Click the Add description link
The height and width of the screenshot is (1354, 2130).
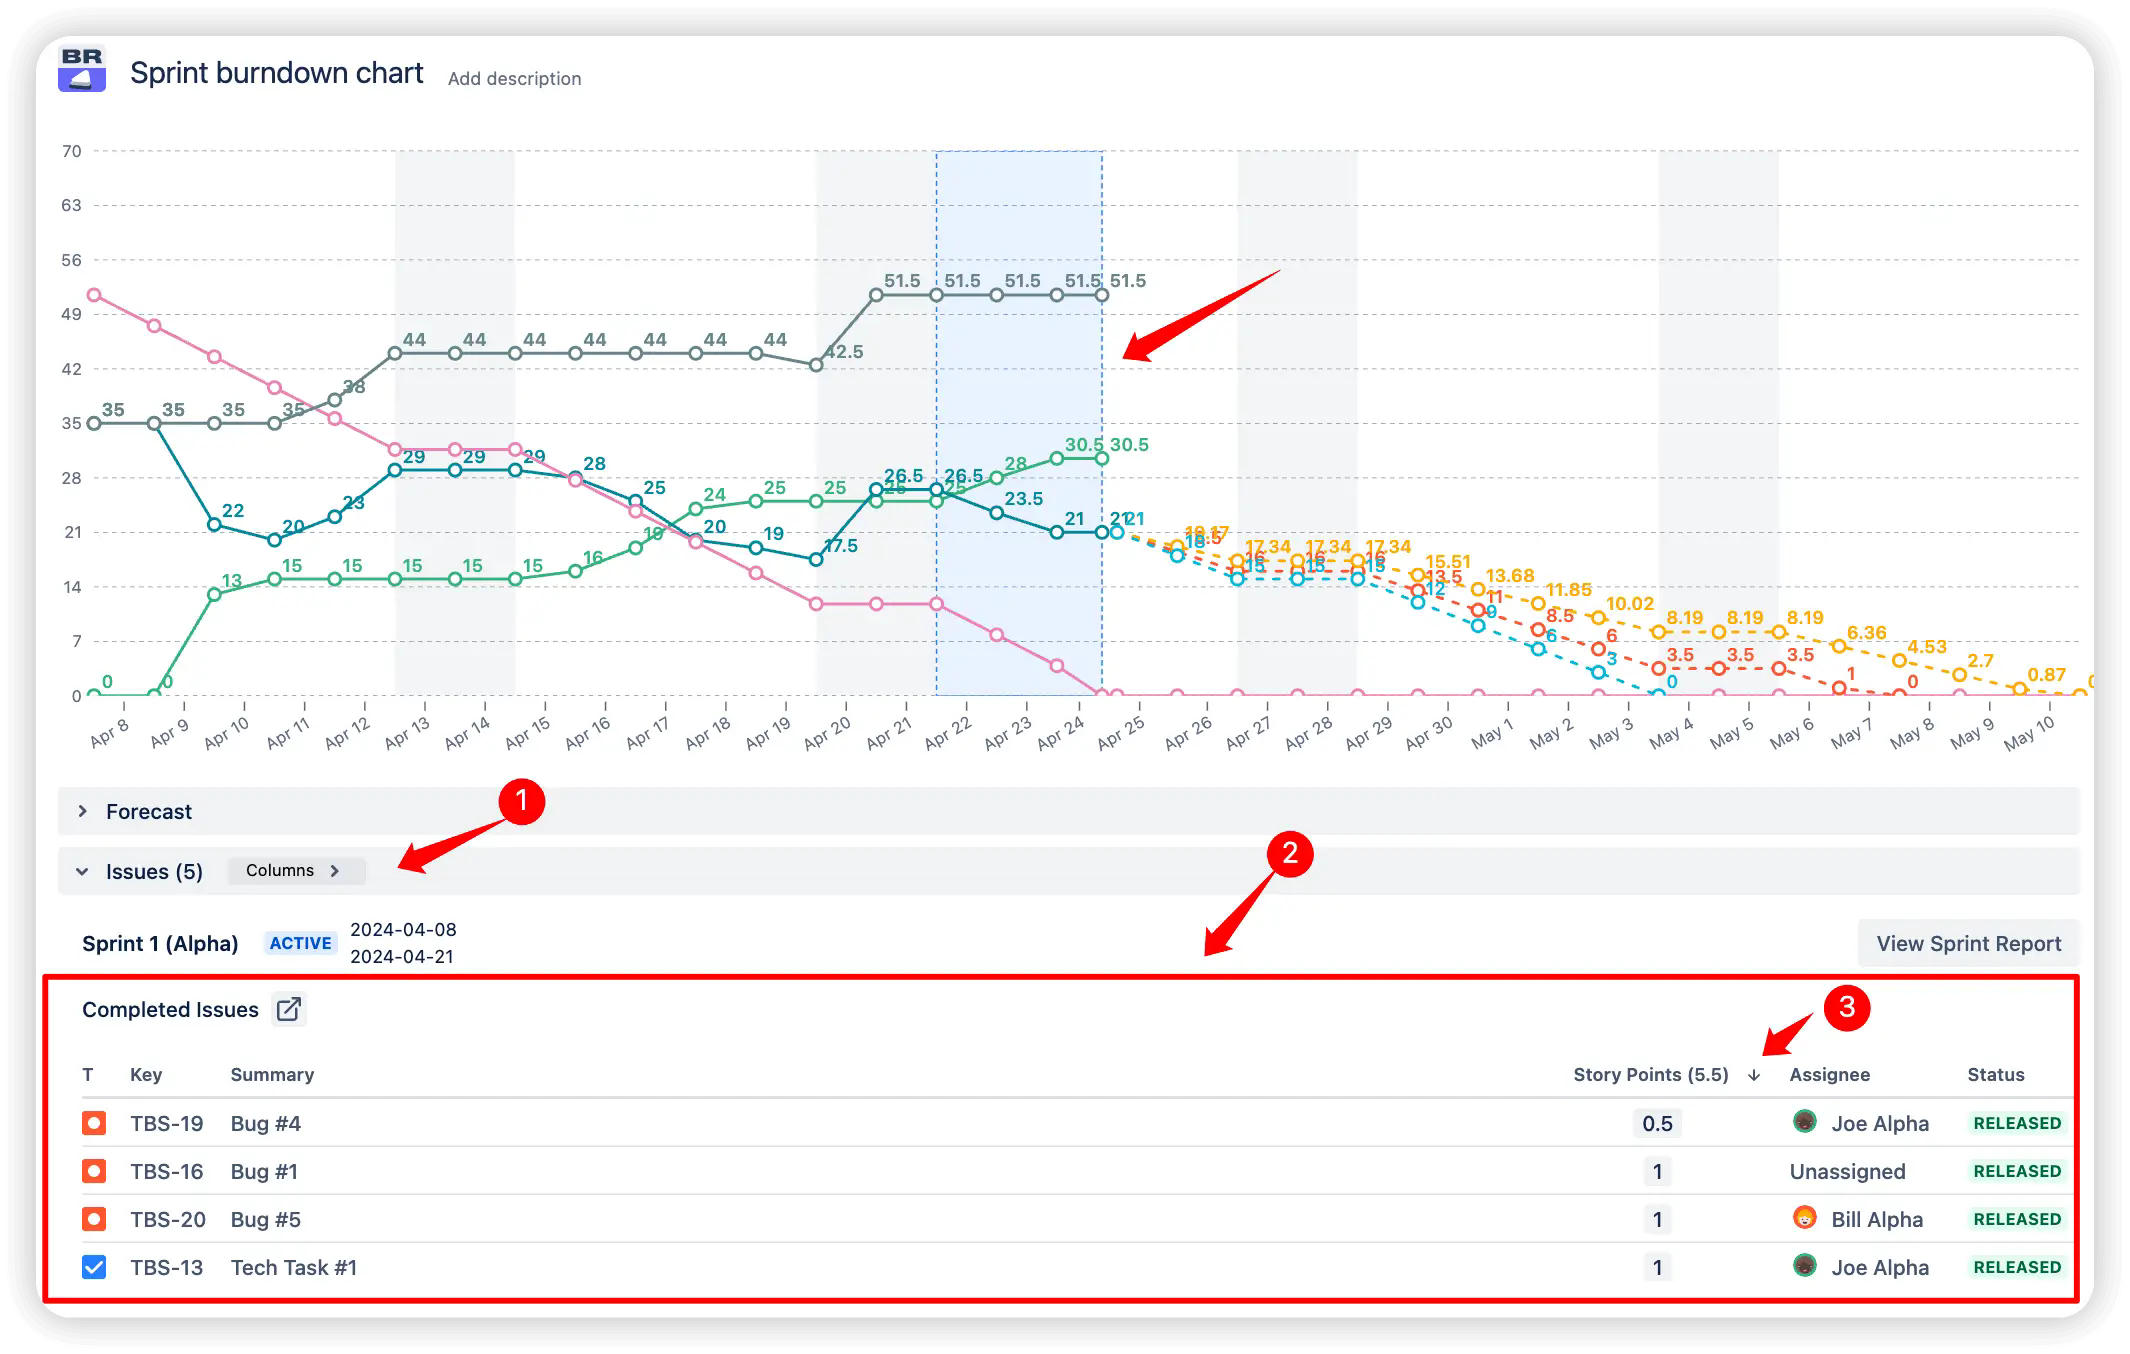(513, 78)
